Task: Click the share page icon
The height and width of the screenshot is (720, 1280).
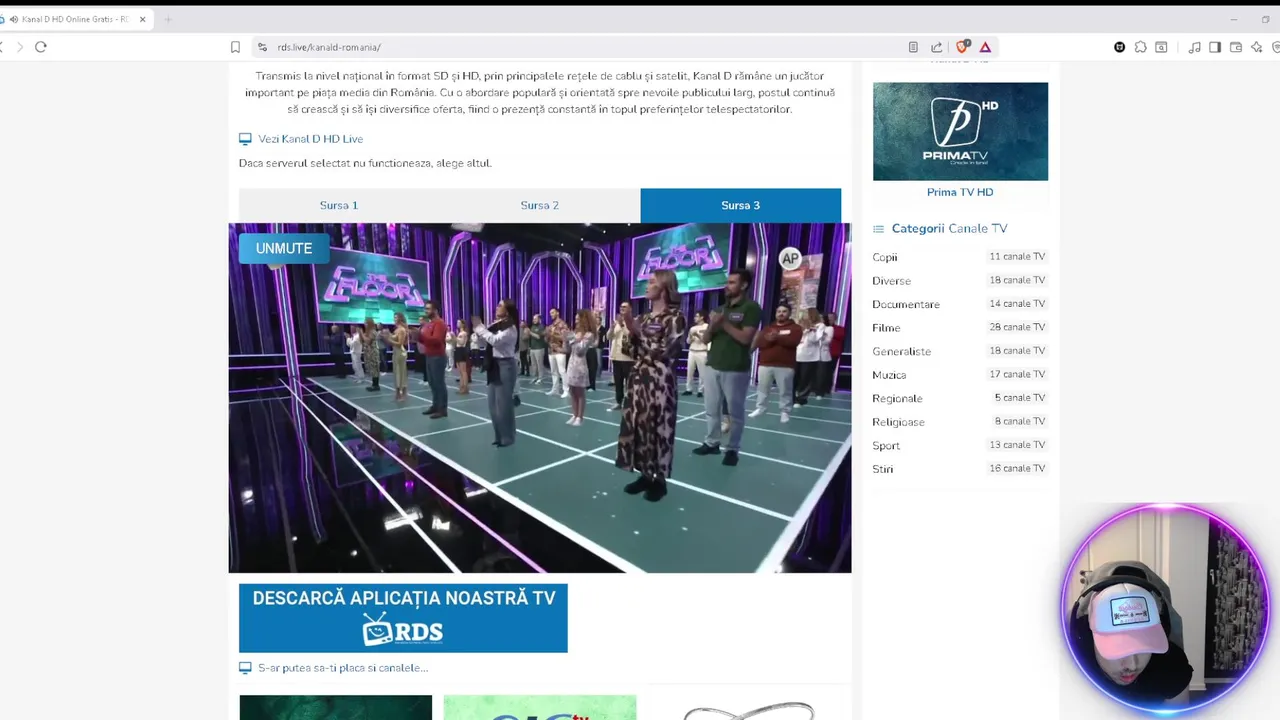Action: [936, 47]
